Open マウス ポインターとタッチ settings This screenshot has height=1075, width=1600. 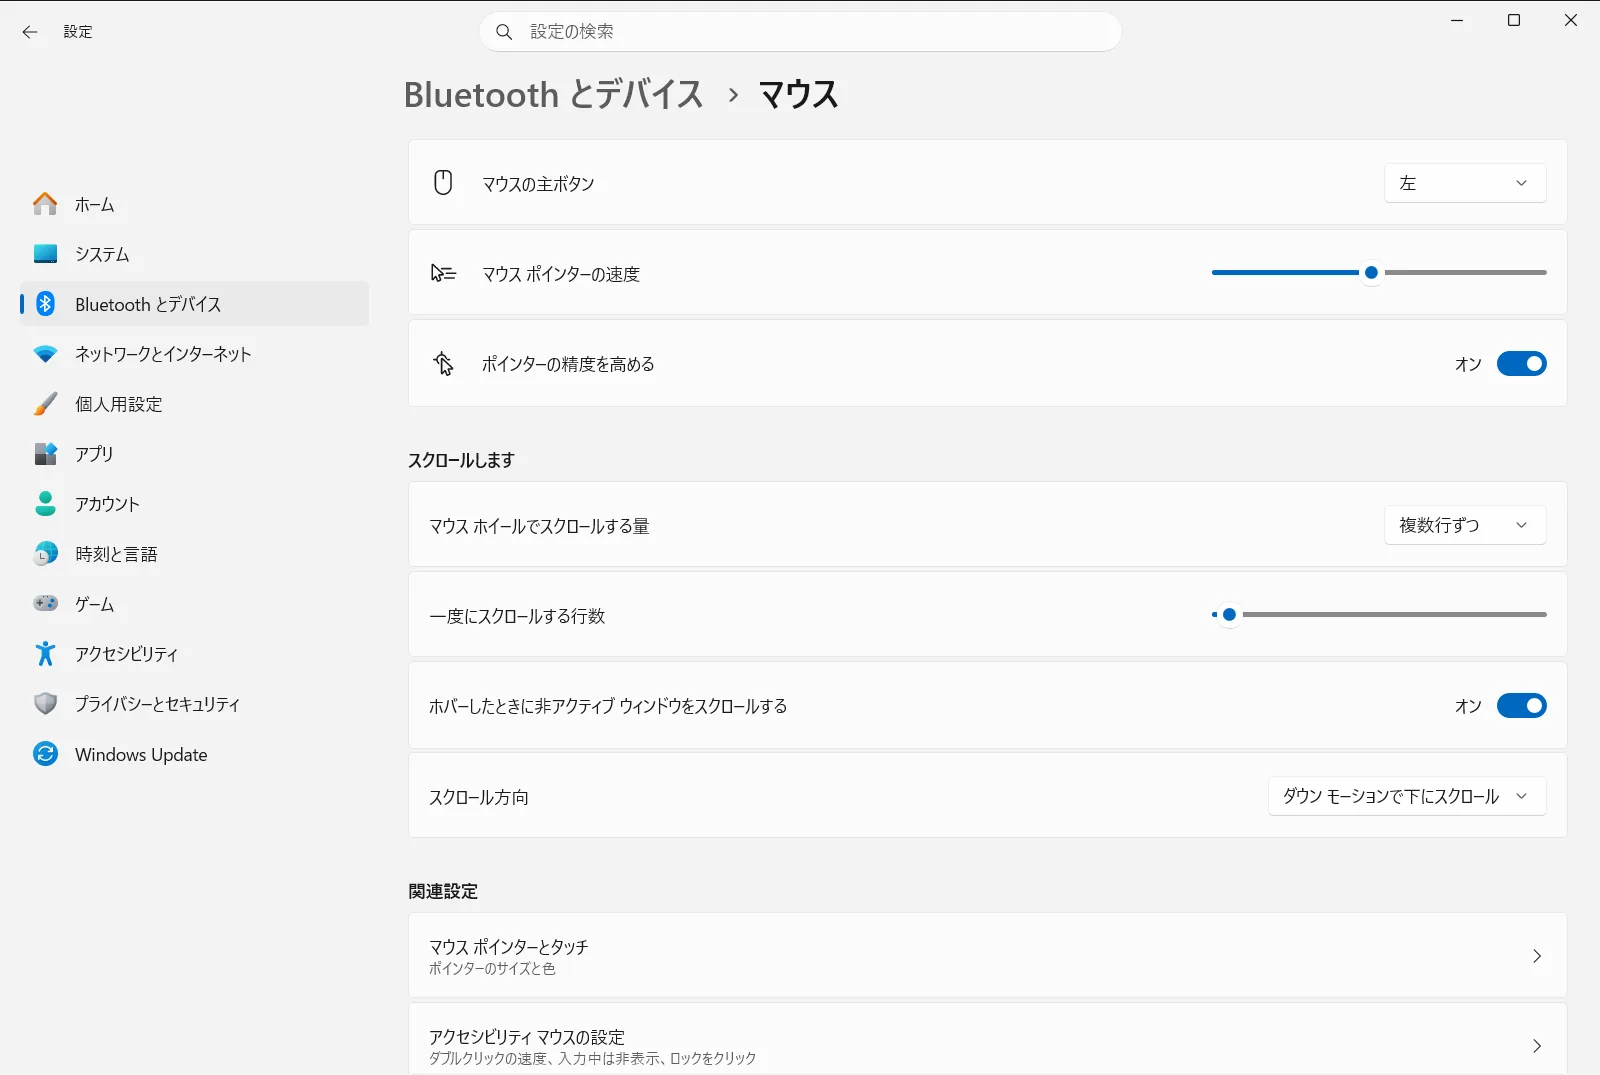(x=987, y=955)
